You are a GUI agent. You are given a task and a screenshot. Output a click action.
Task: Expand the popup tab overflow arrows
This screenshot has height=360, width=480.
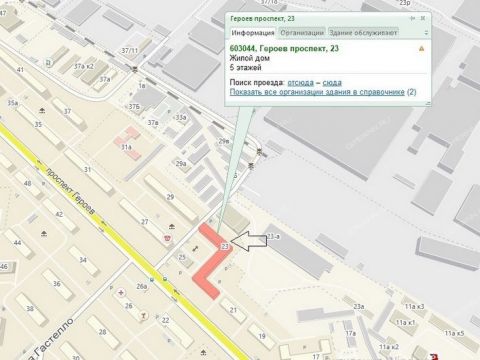click(426, 33)
